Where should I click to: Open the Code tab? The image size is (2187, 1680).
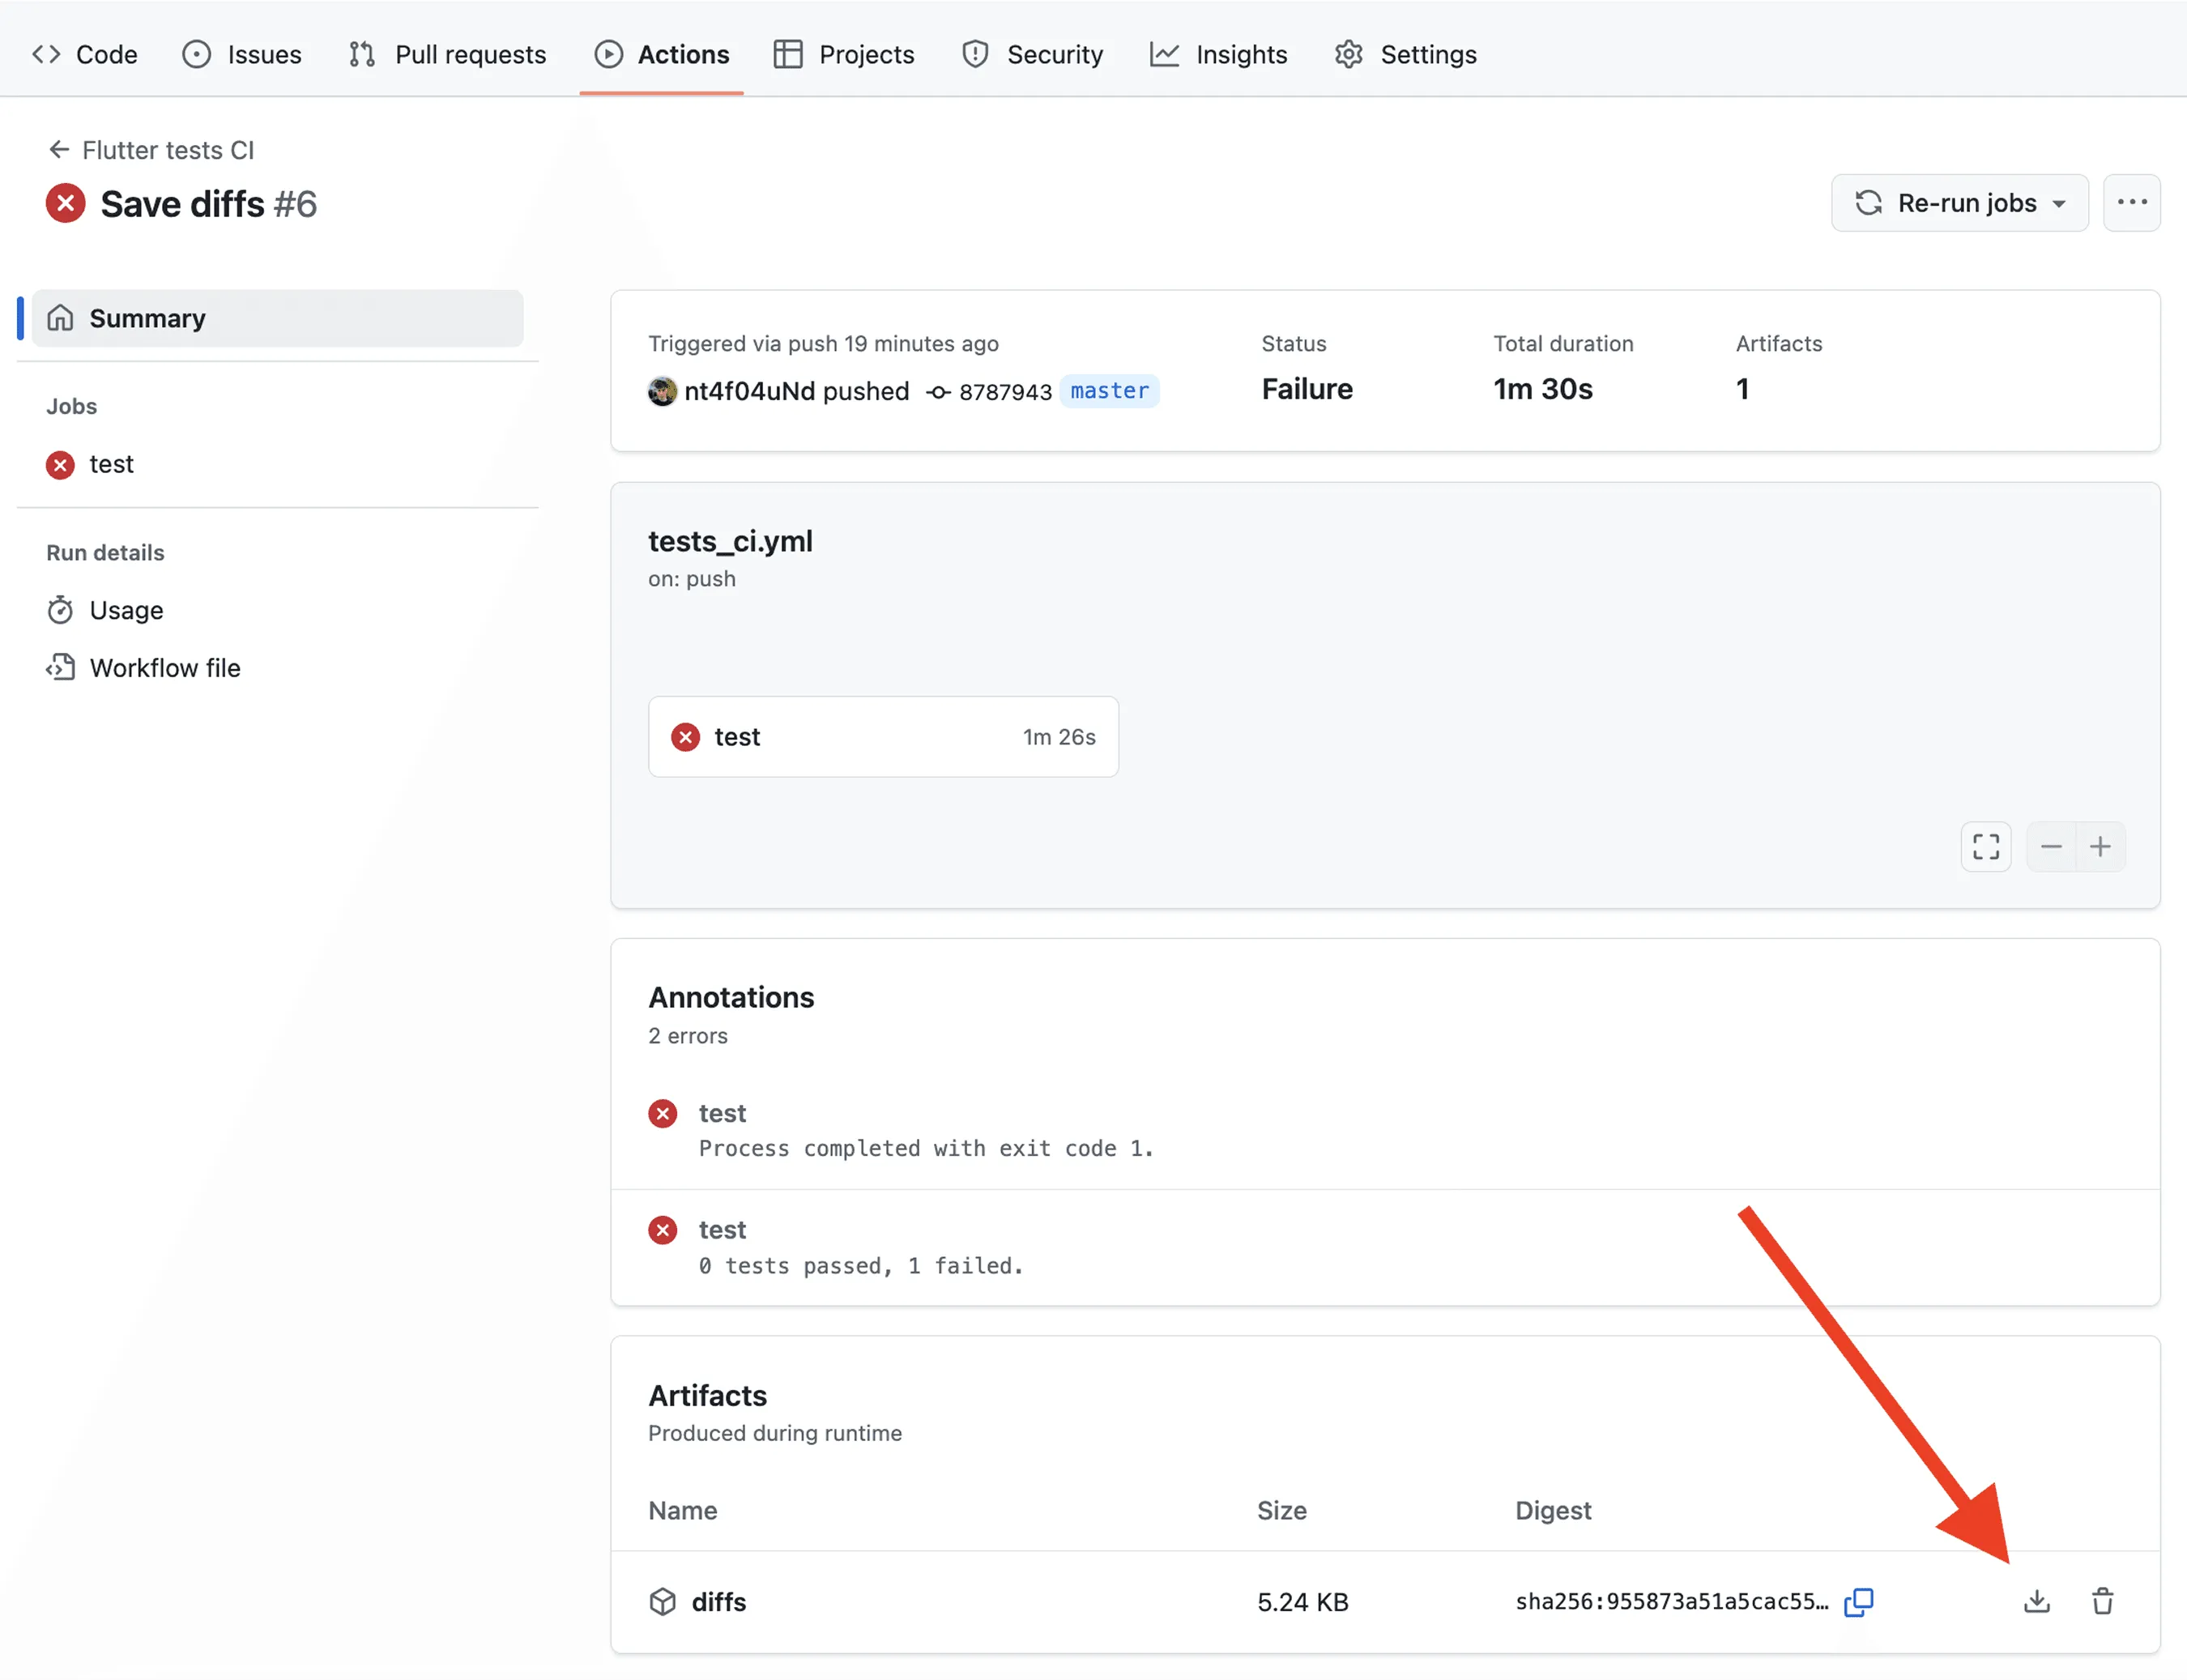pos(85,54)
